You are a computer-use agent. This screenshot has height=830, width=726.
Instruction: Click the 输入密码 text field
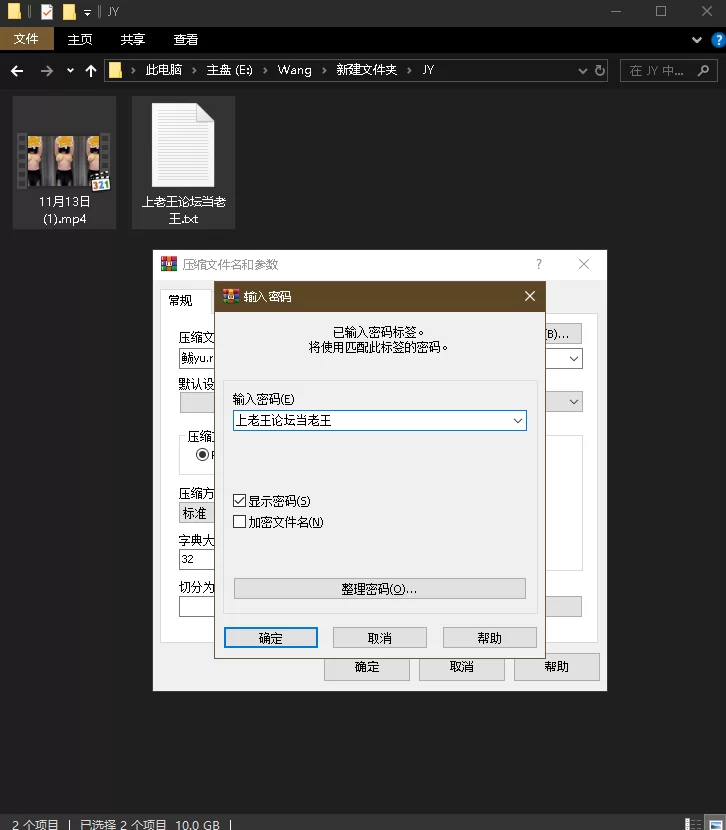(x=370, y=421)
